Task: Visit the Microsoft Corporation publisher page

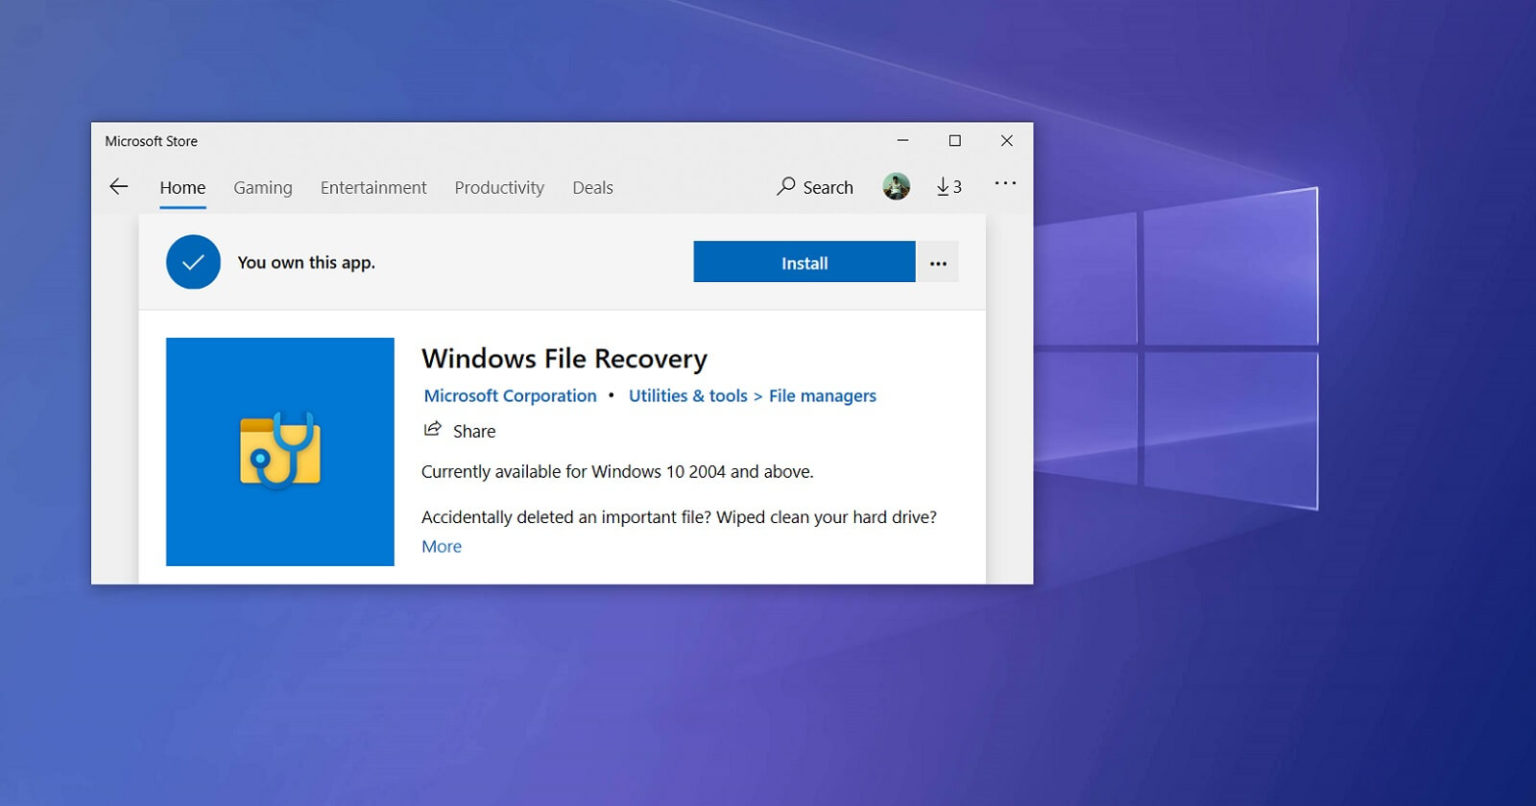Action: coord(510,395)
